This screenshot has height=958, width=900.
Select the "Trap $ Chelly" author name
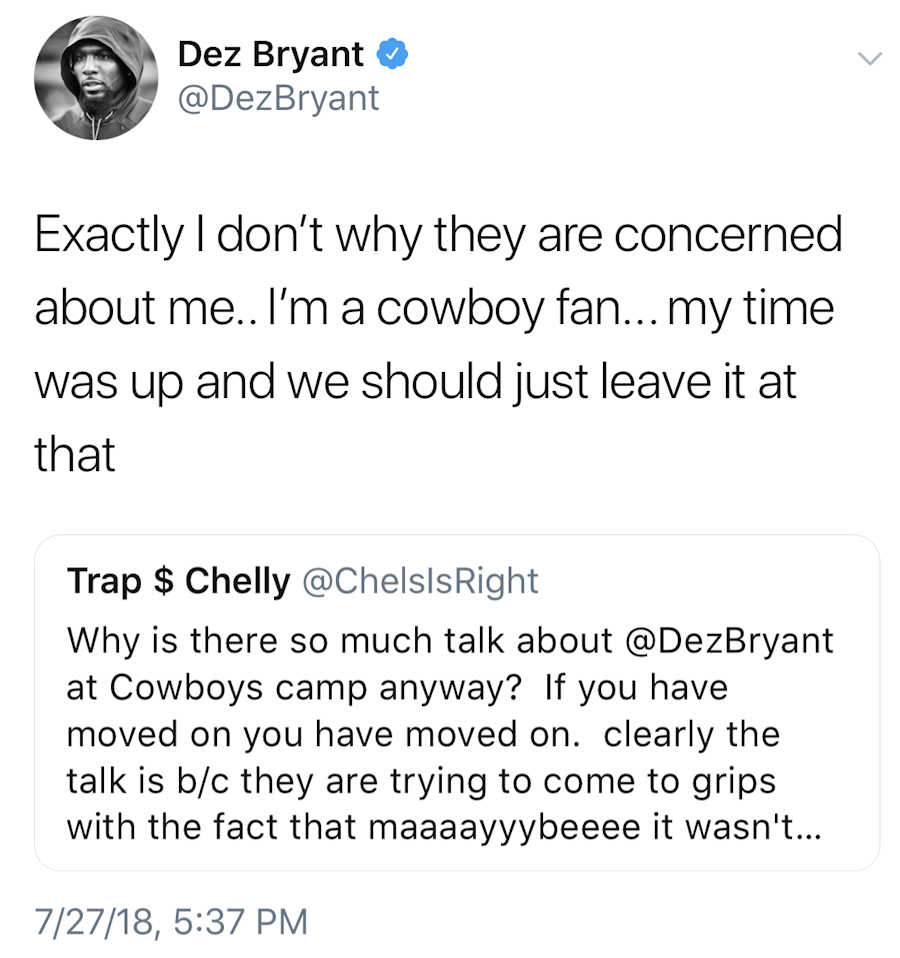[177, 581]
